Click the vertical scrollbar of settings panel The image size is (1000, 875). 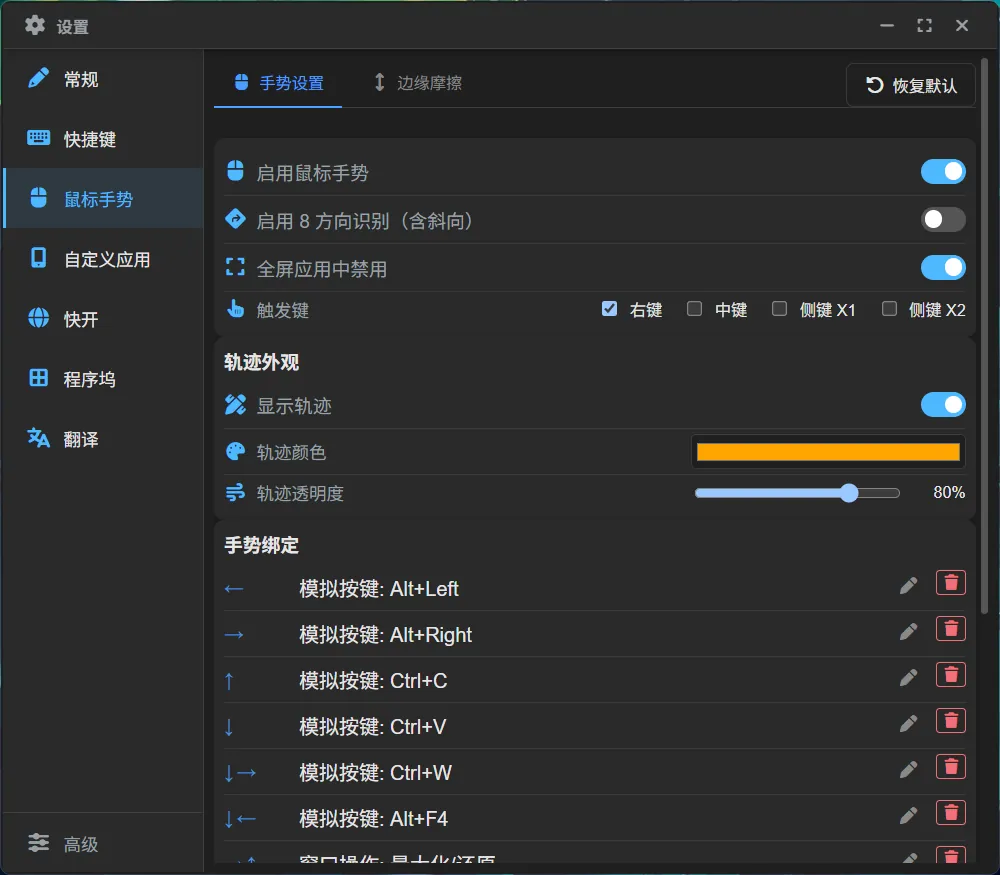[x=984, y=336]
